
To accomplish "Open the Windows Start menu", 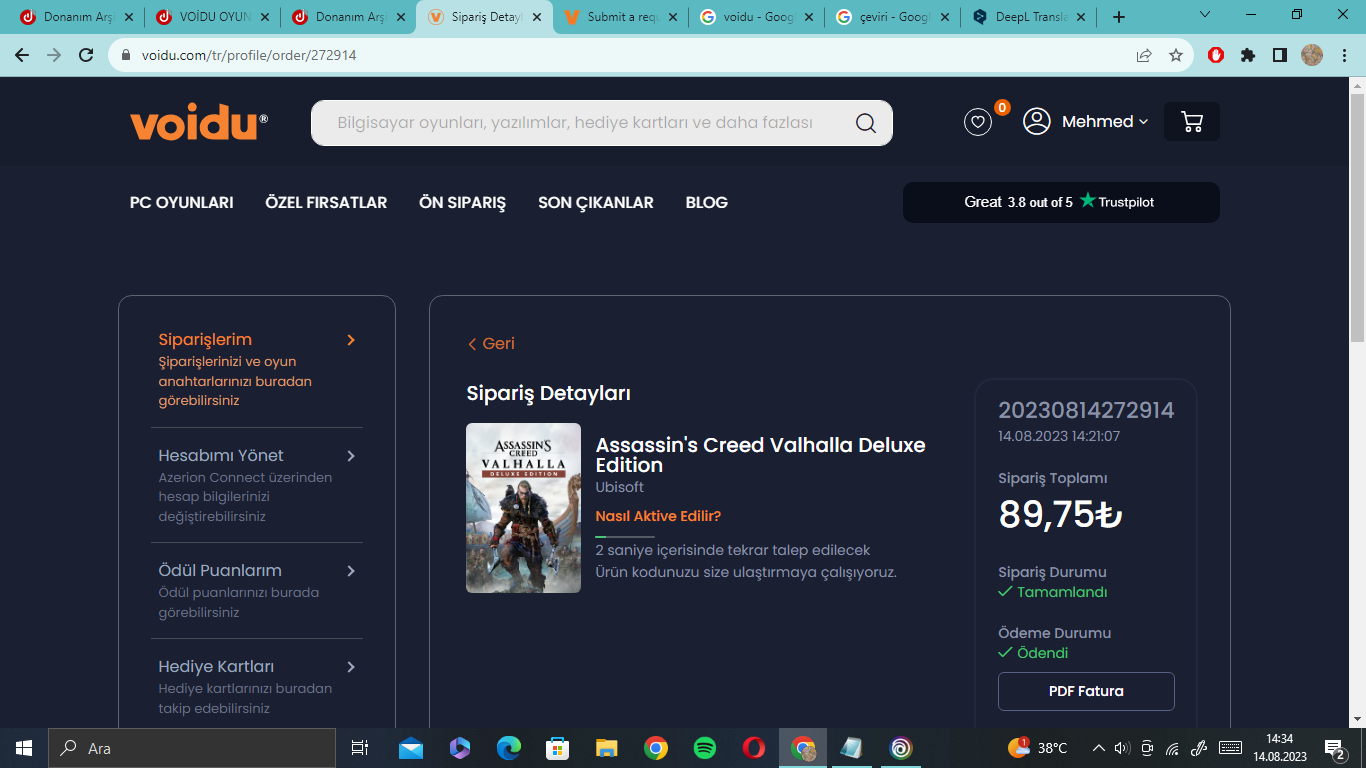I will pos(24,748).
